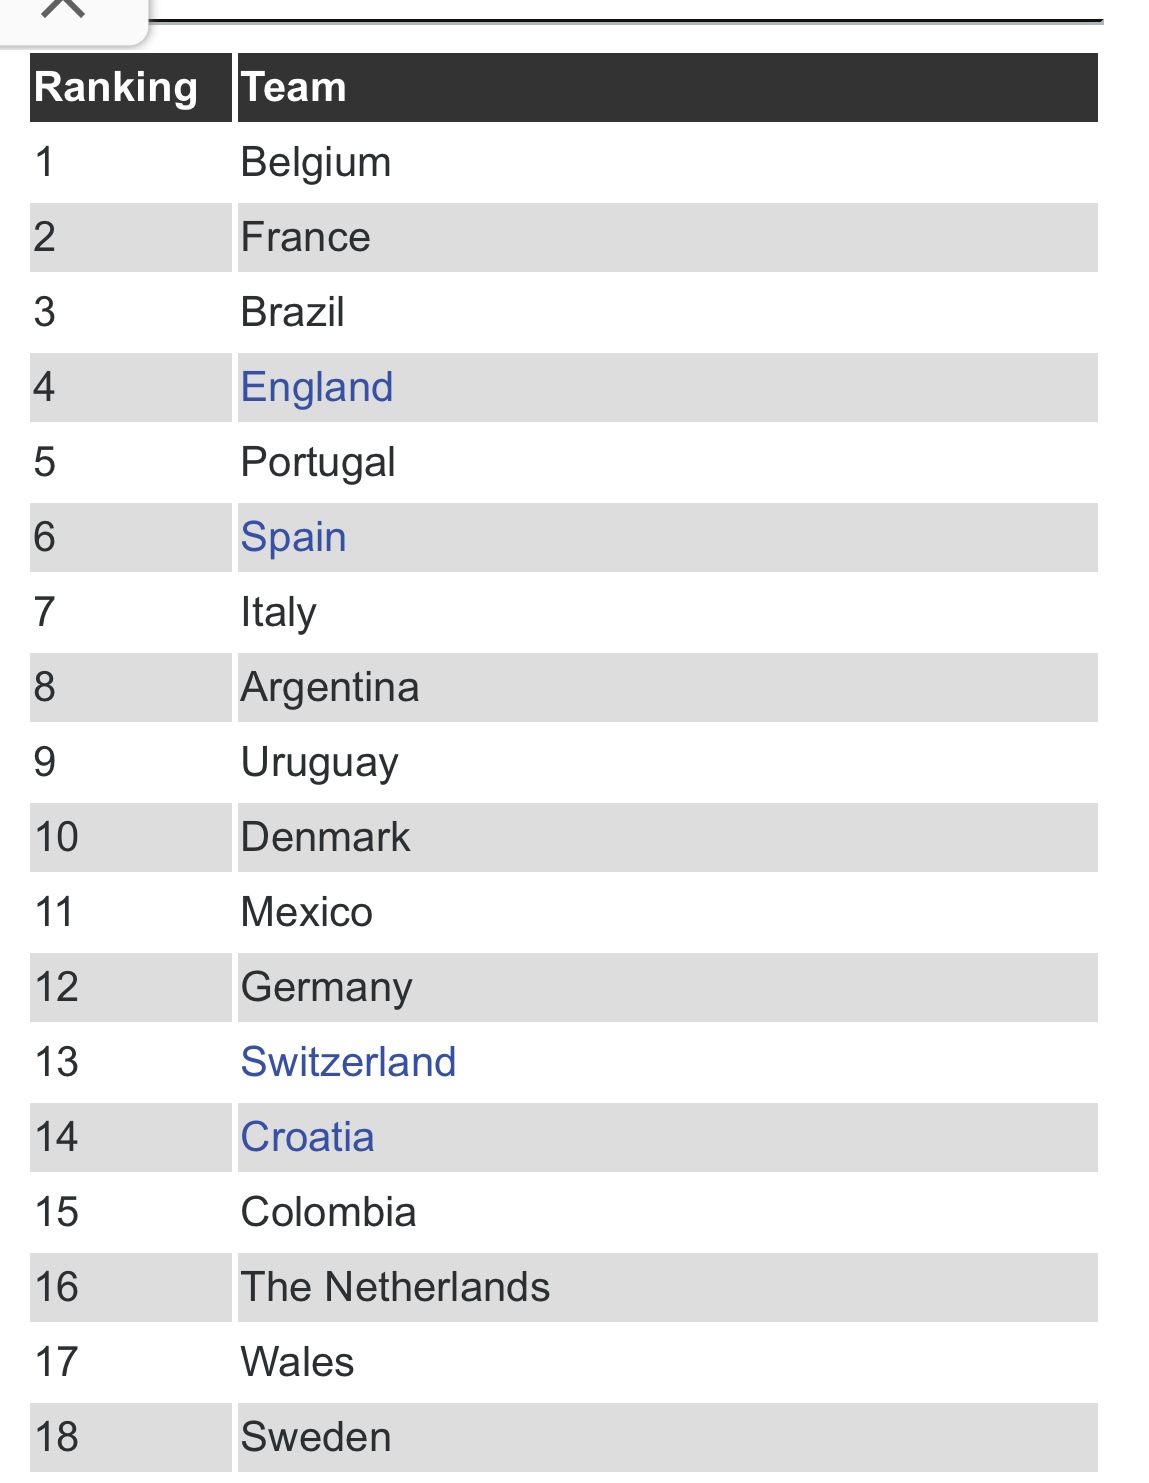The width and height of the screenshot is (1149, 1483).
Task: Select the Germany table cell
Action: pos(668,988)
